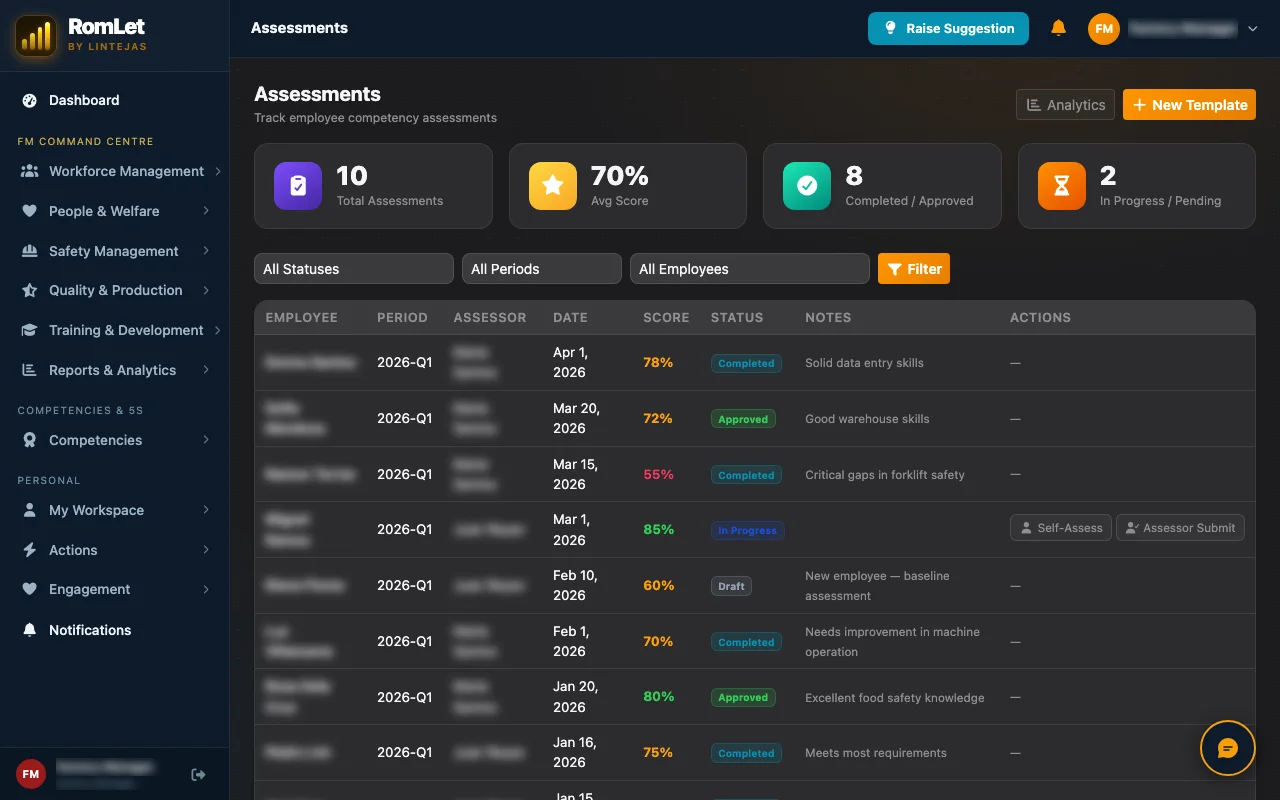Image resolution: width=1280 pixels, height=800 pixels.
Task: Click the purple clipboard Total Assessments icon
Action: point(298,186)
